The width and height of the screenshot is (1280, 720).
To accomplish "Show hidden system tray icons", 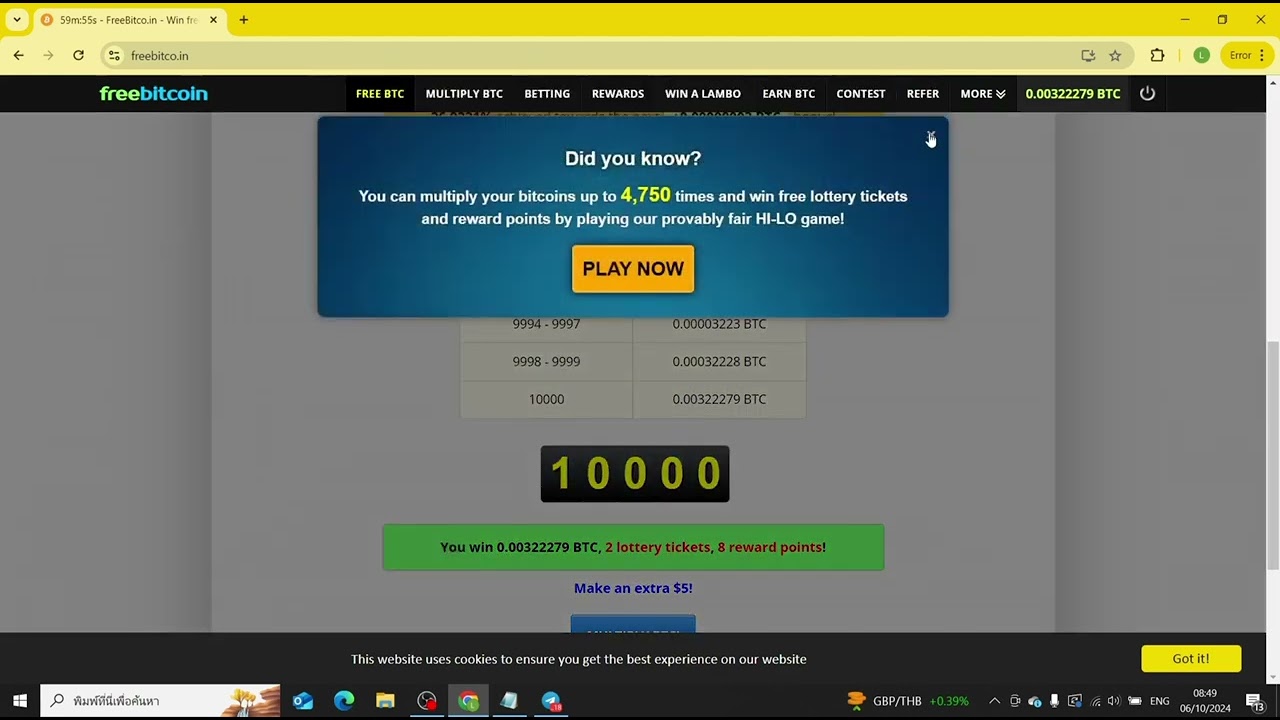I will tap(994, 701).
